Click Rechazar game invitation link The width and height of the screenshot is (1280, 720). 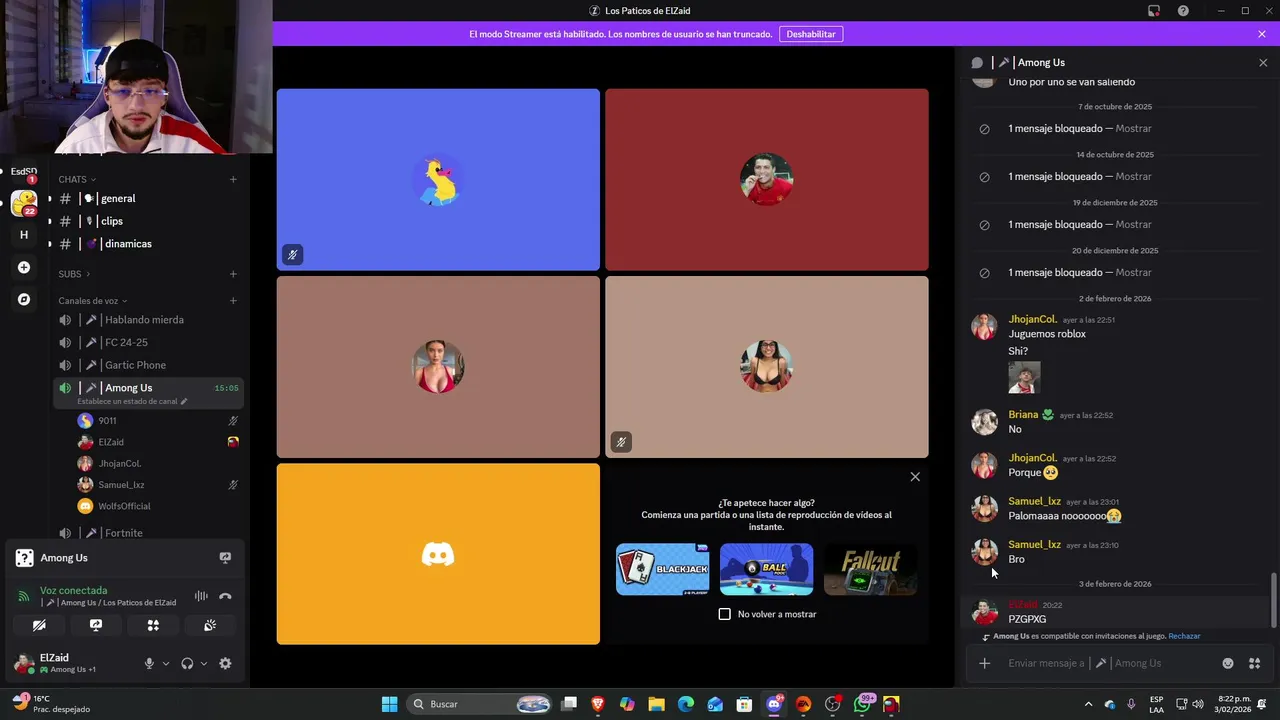(x=1184, y=636)
